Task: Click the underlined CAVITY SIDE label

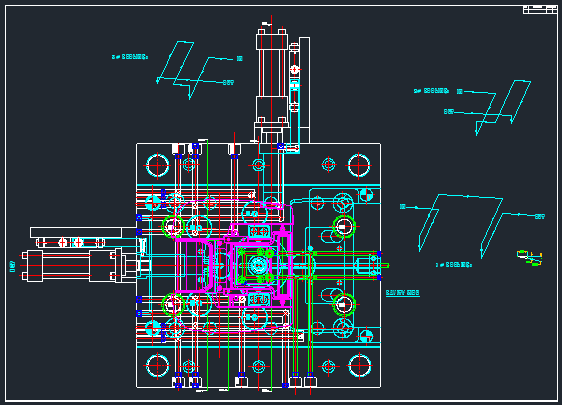Action: point(402,293)
